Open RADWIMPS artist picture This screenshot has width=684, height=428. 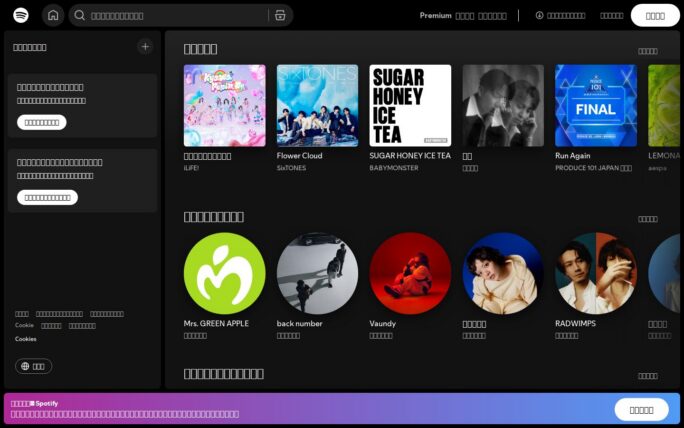596,274
